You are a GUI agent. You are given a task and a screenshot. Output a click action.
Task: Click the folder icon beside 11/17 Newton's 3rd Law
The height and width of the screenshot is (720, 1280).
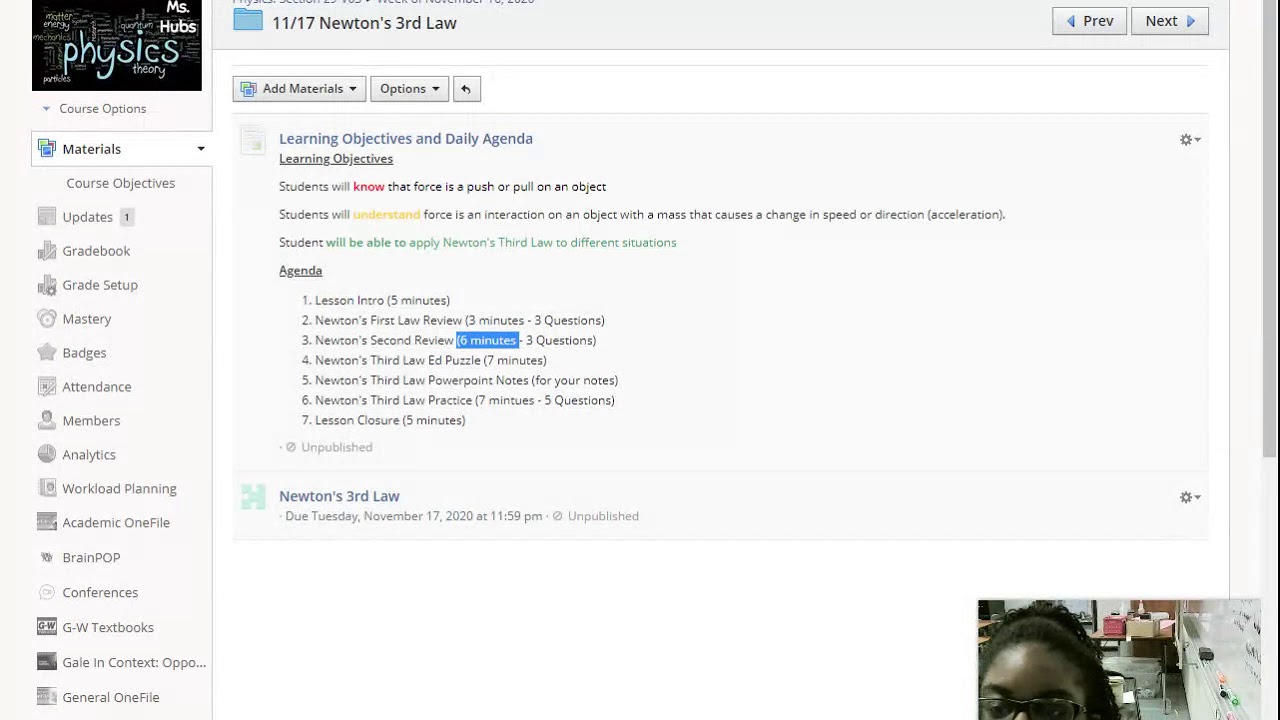click(x=248, y=20)
